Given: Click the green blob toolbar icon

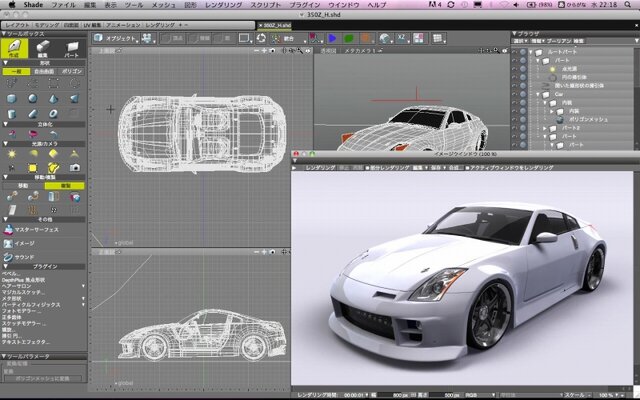Looking at the screenshot, I should 349,38.
